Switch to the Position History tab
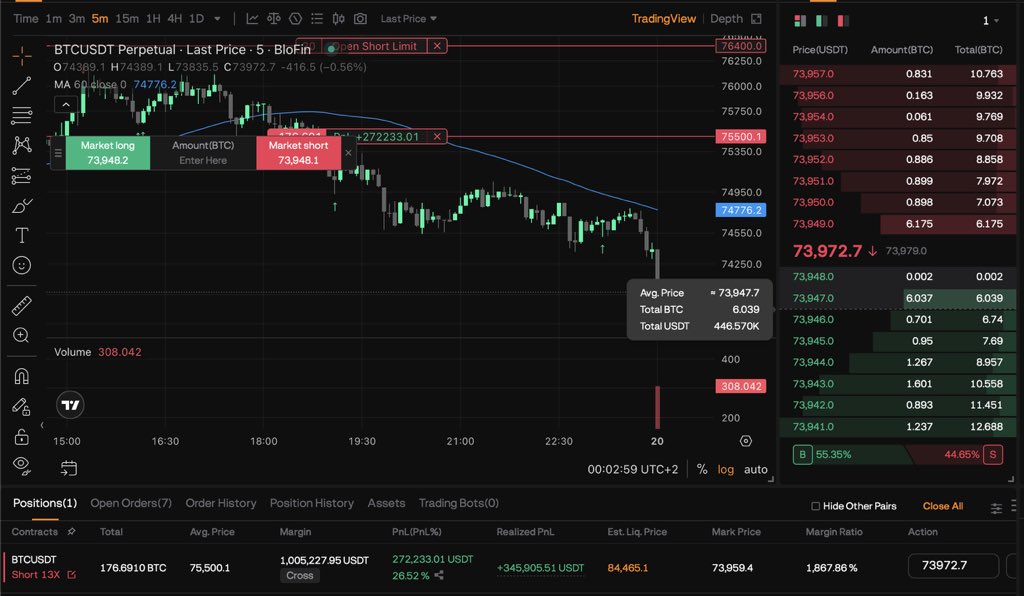The image size is (1024, 596). point(312,503)
